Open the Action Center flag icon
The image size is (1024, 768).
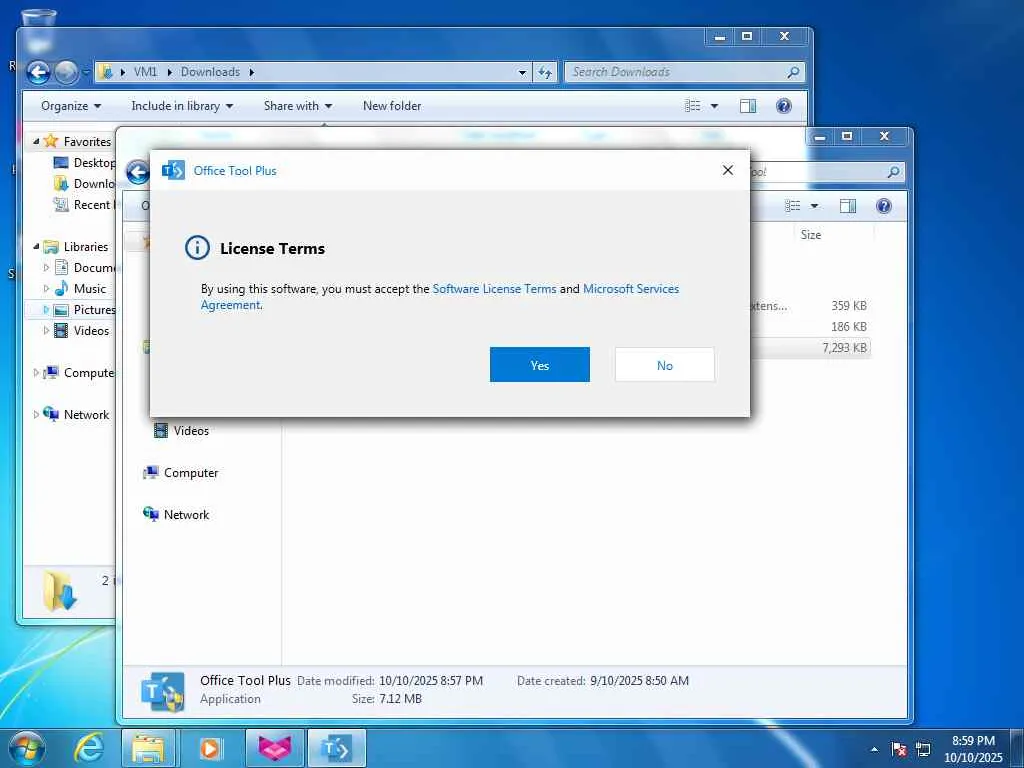(899, 749)
